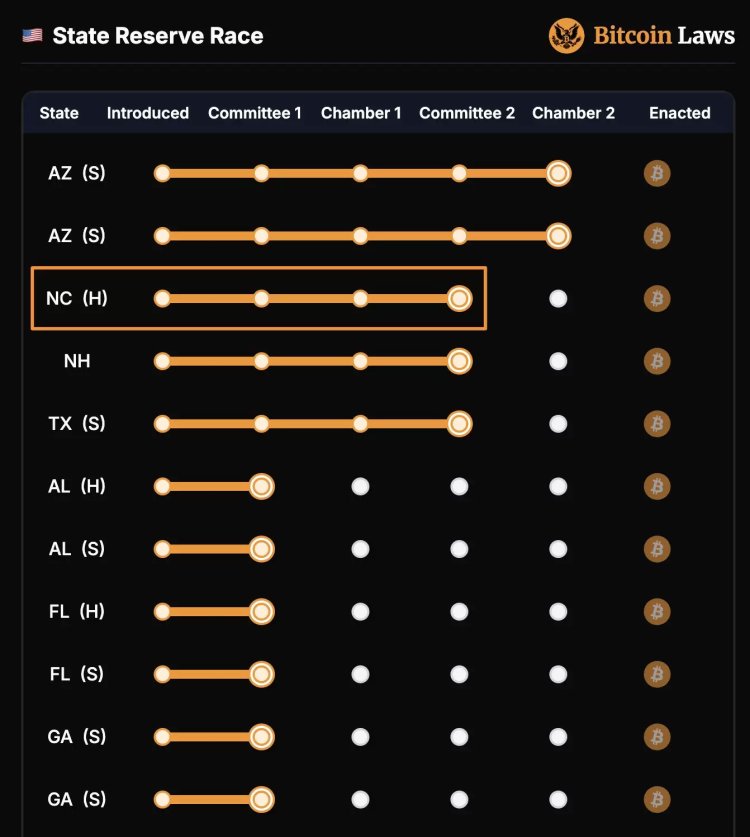Select the Committee 1 column header
Screen dimensions: 750x837
pyautogui.click(x=255, y=113)
